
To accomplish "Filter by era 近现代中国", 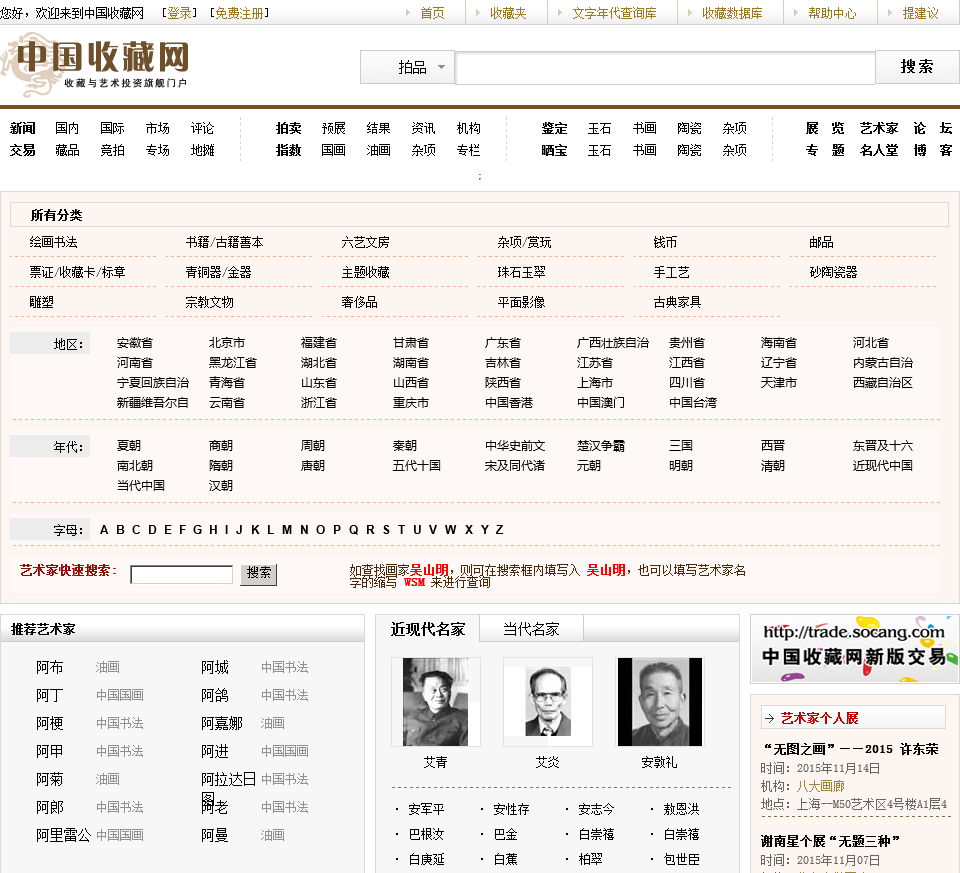I will (x=883, y=466).
